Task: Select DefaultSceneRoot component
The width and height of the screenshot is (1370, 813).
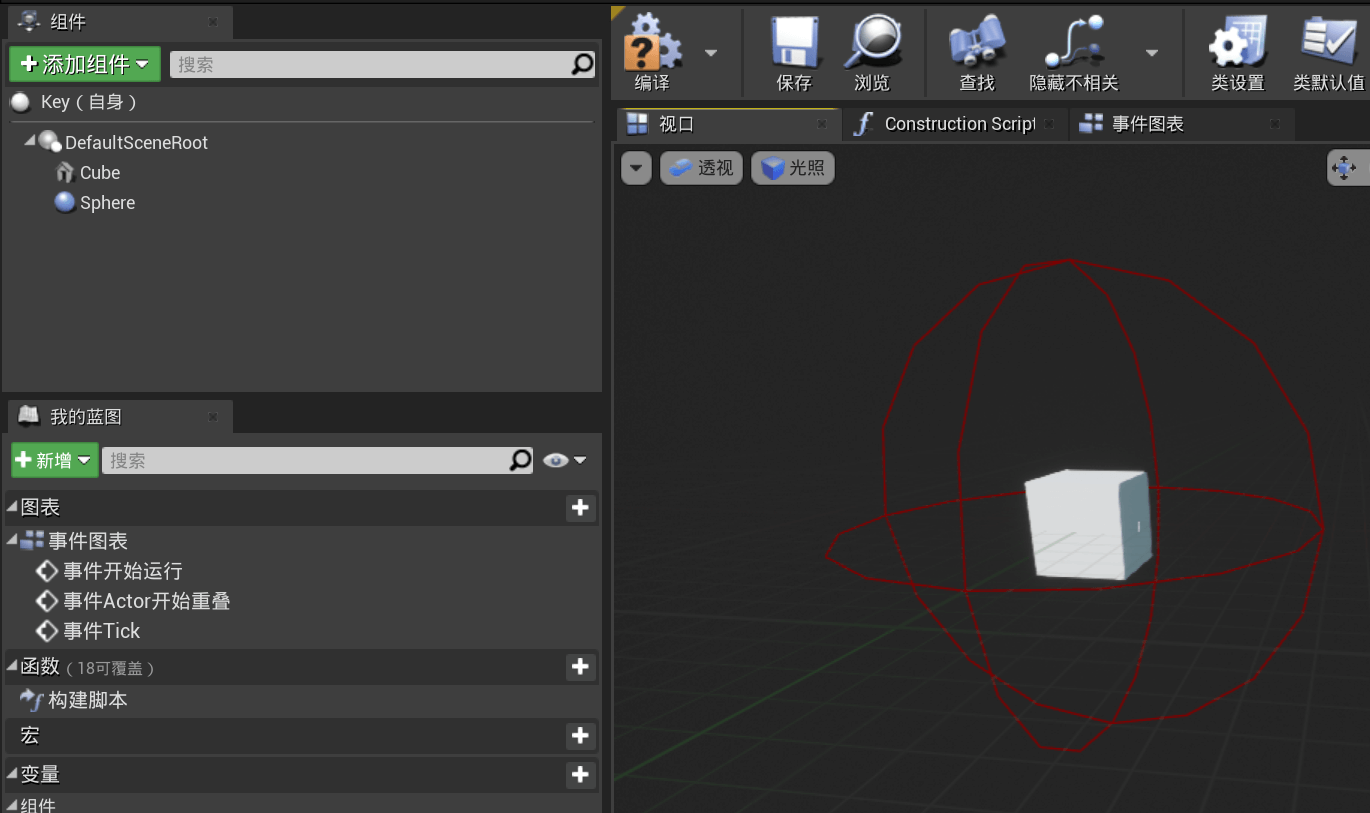Action: click(136, 143)
